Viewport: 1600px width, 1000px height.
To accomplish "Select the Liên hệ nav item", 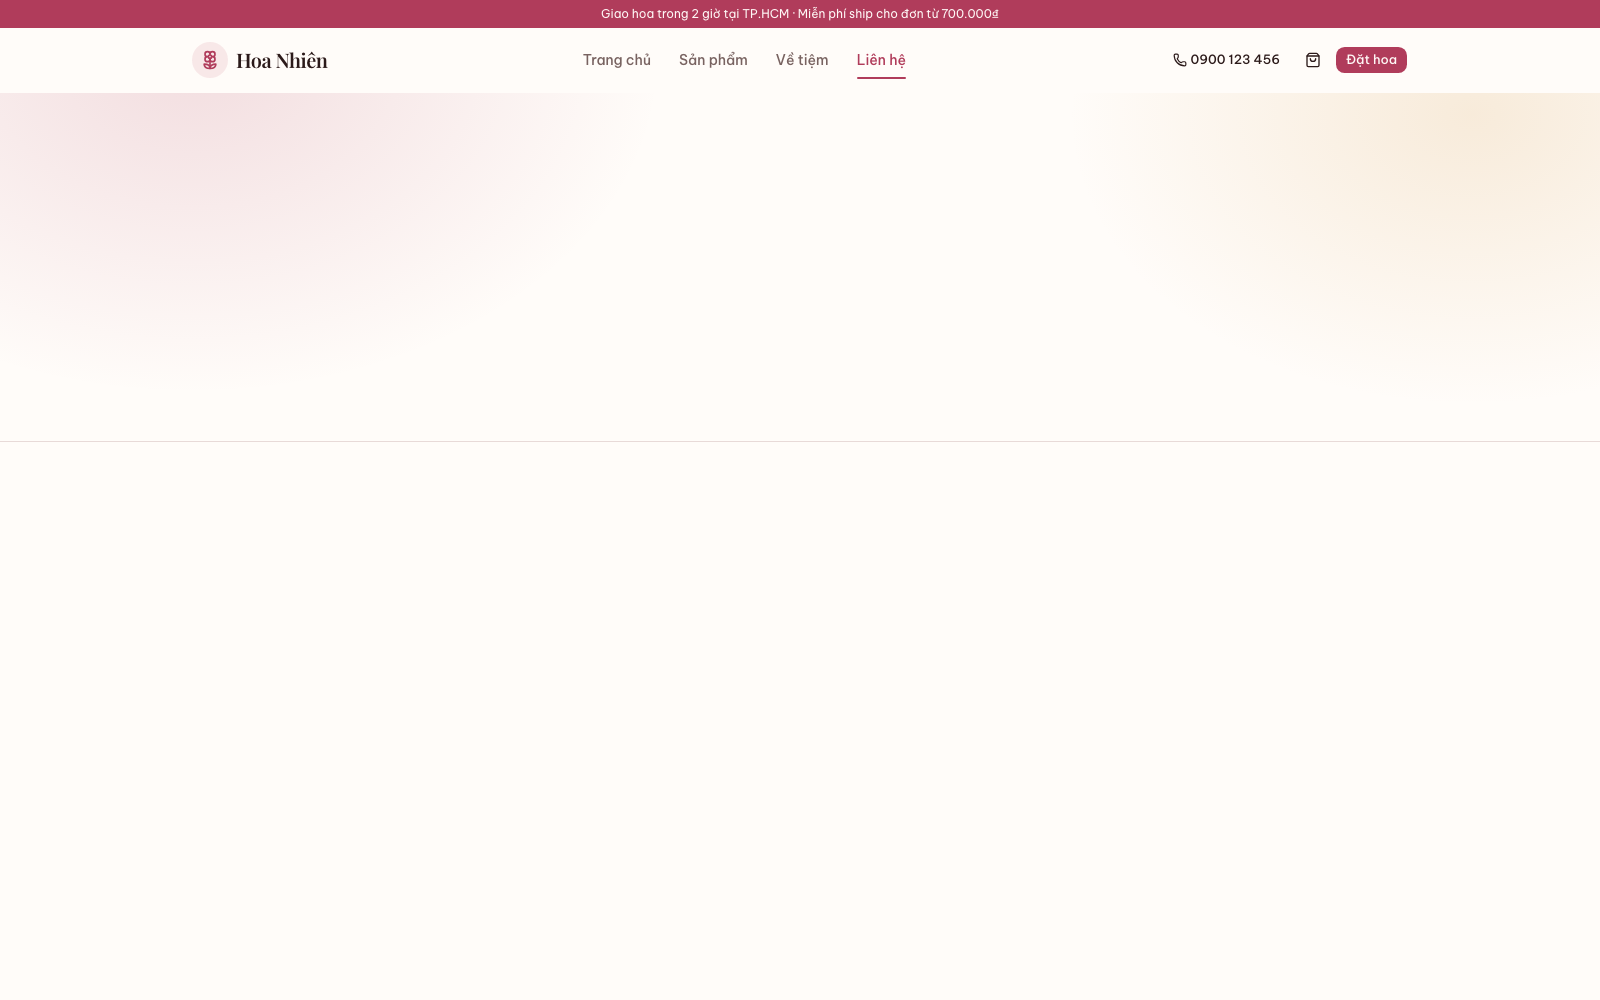I will click(x=881, y=60).
